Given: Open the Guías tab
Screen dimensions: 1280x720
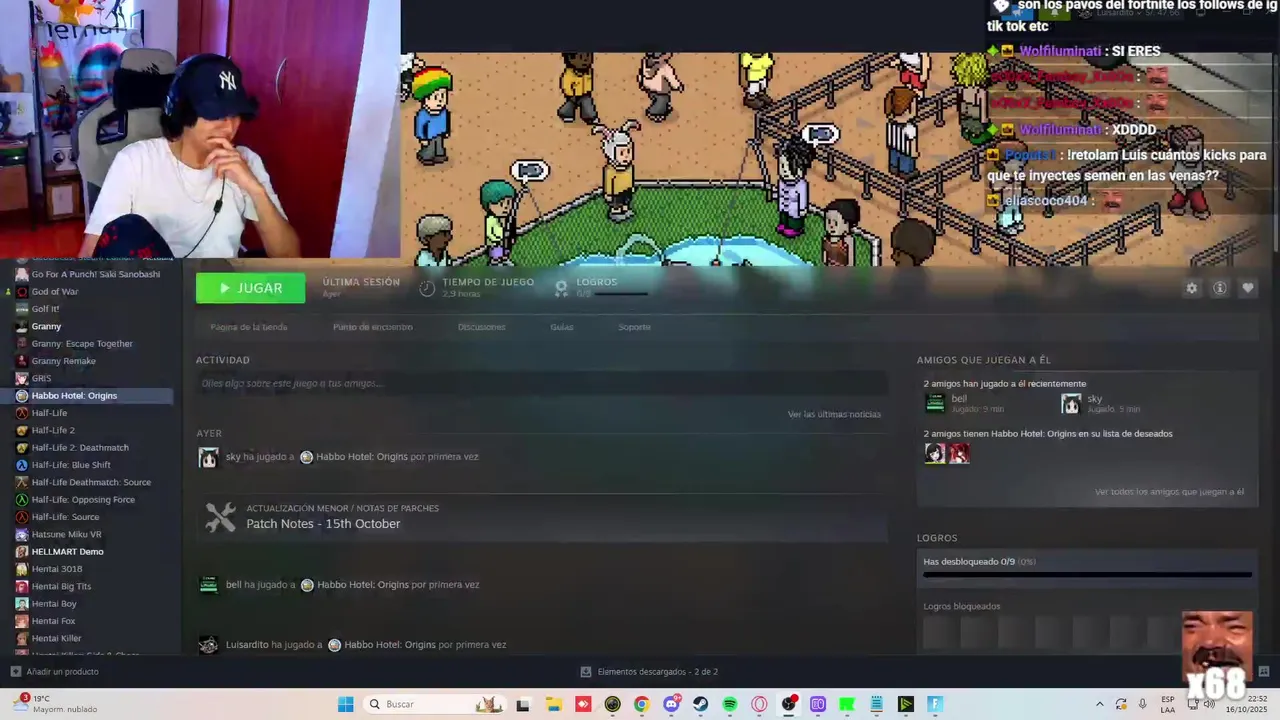Looking at the screenshot, I should (x=561, y=327).
